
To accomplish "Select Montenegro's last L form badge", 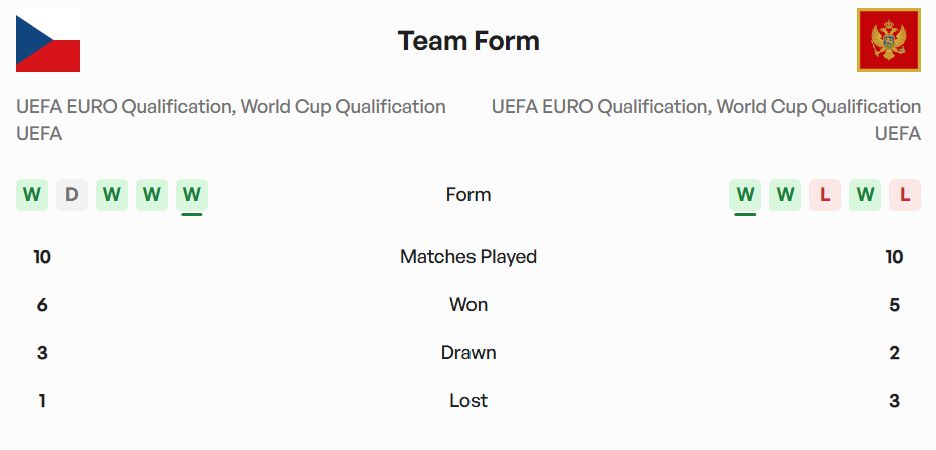I will (x=904, y=194).
